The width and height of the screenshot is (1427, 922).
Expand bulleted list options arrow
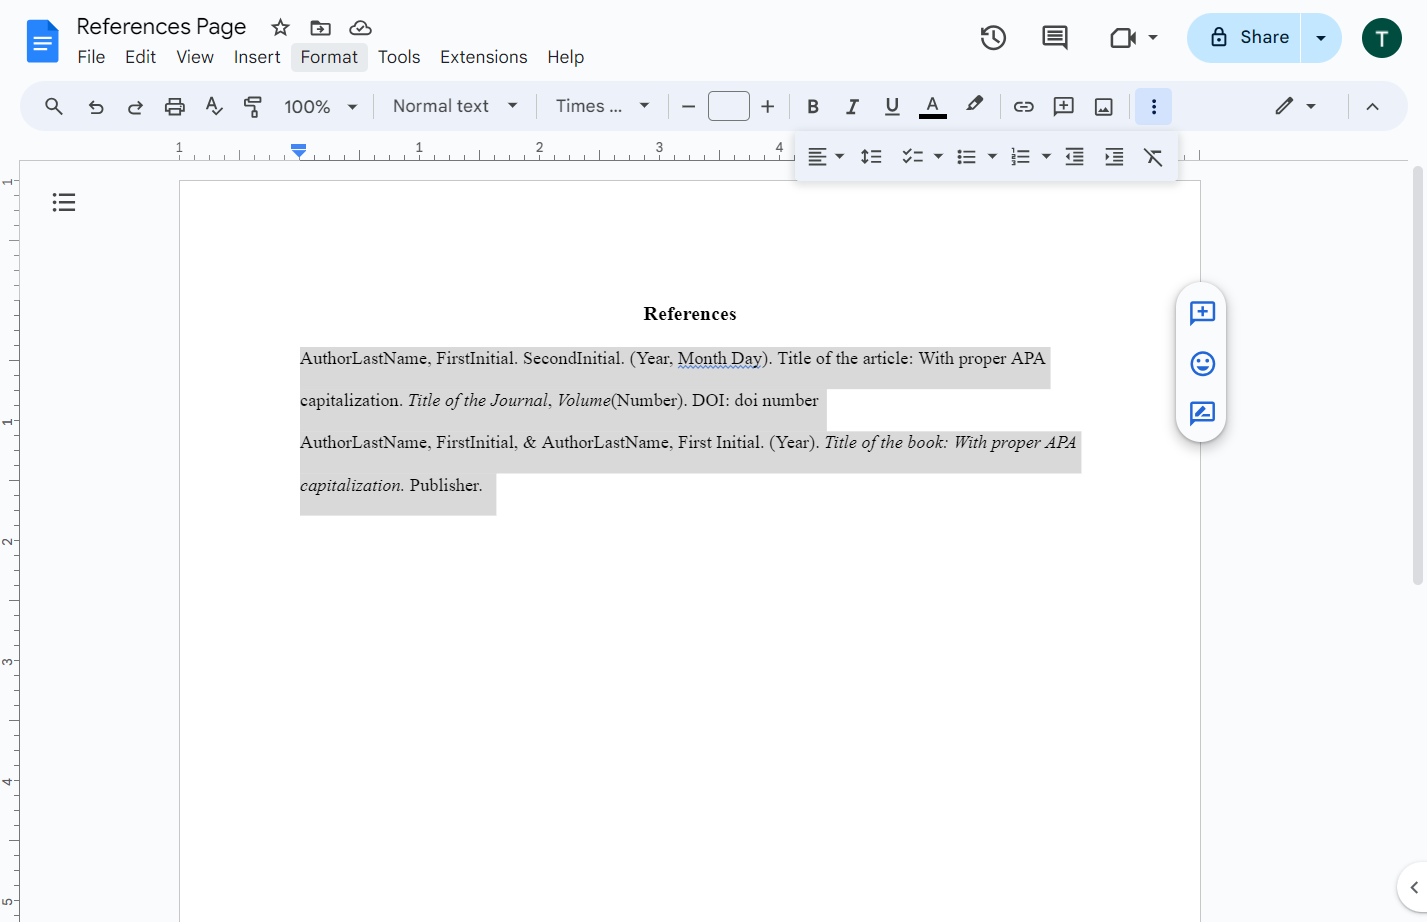tap(992, 157)
